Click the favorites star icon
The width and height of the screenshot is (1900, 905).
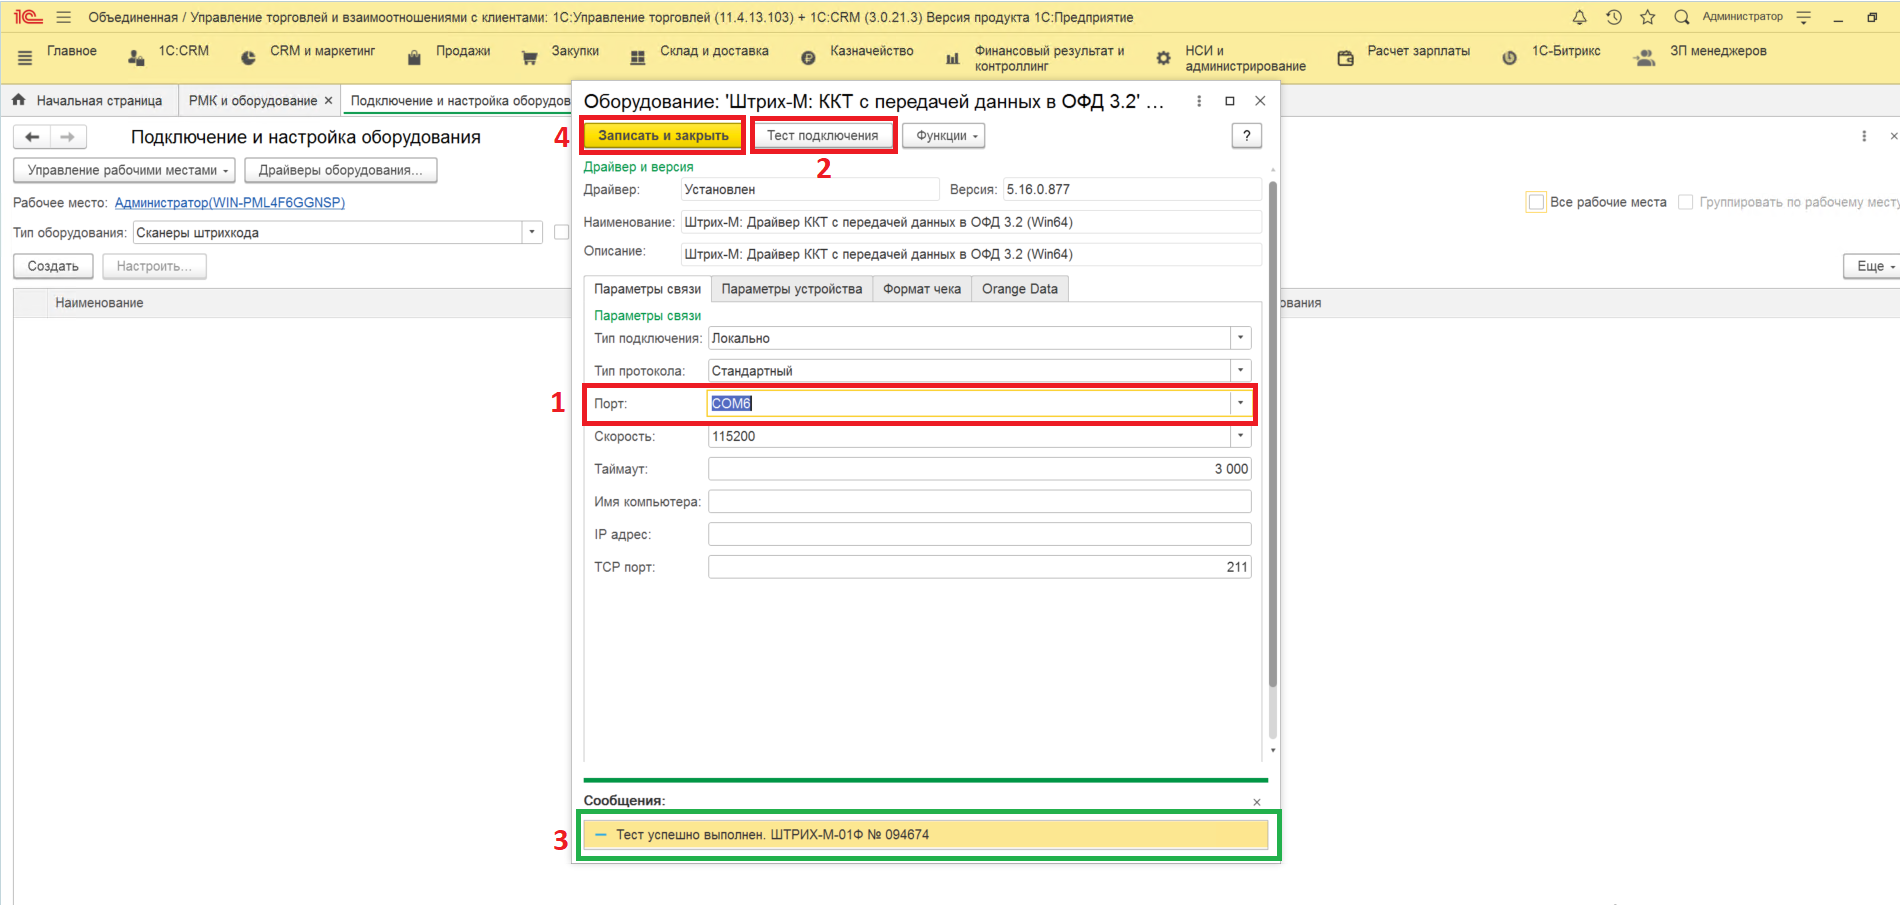1647,17
